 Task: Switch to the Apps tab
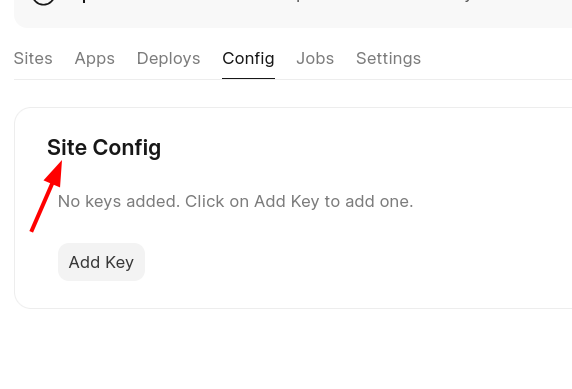point(95,58)
